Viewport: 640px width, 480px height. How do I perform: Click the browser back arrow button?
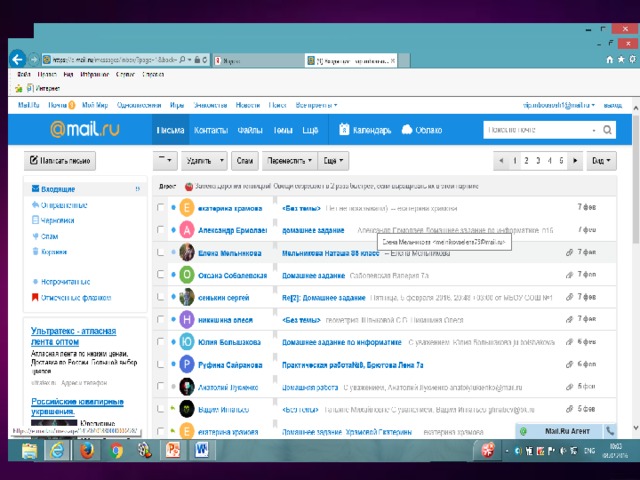coord(17,60)
